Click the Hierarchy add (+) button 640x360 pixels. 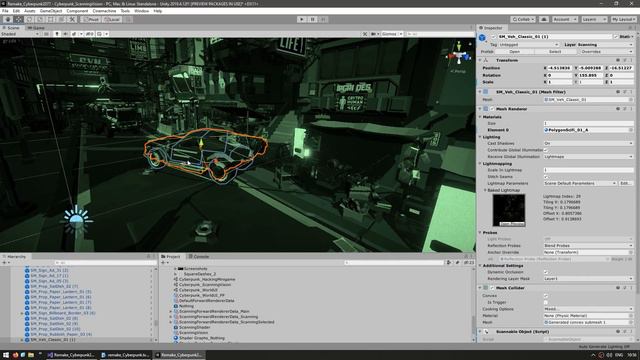coord(5,263)
